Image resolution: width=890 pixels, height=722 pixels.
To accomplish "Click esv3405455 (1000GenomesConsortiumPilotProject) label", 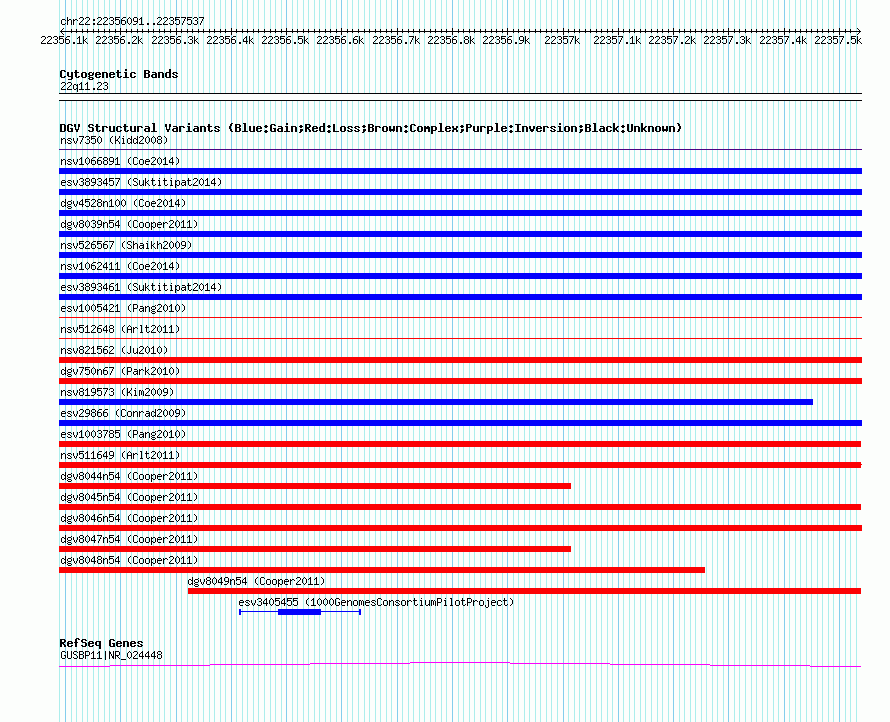I will click(376, 602).
